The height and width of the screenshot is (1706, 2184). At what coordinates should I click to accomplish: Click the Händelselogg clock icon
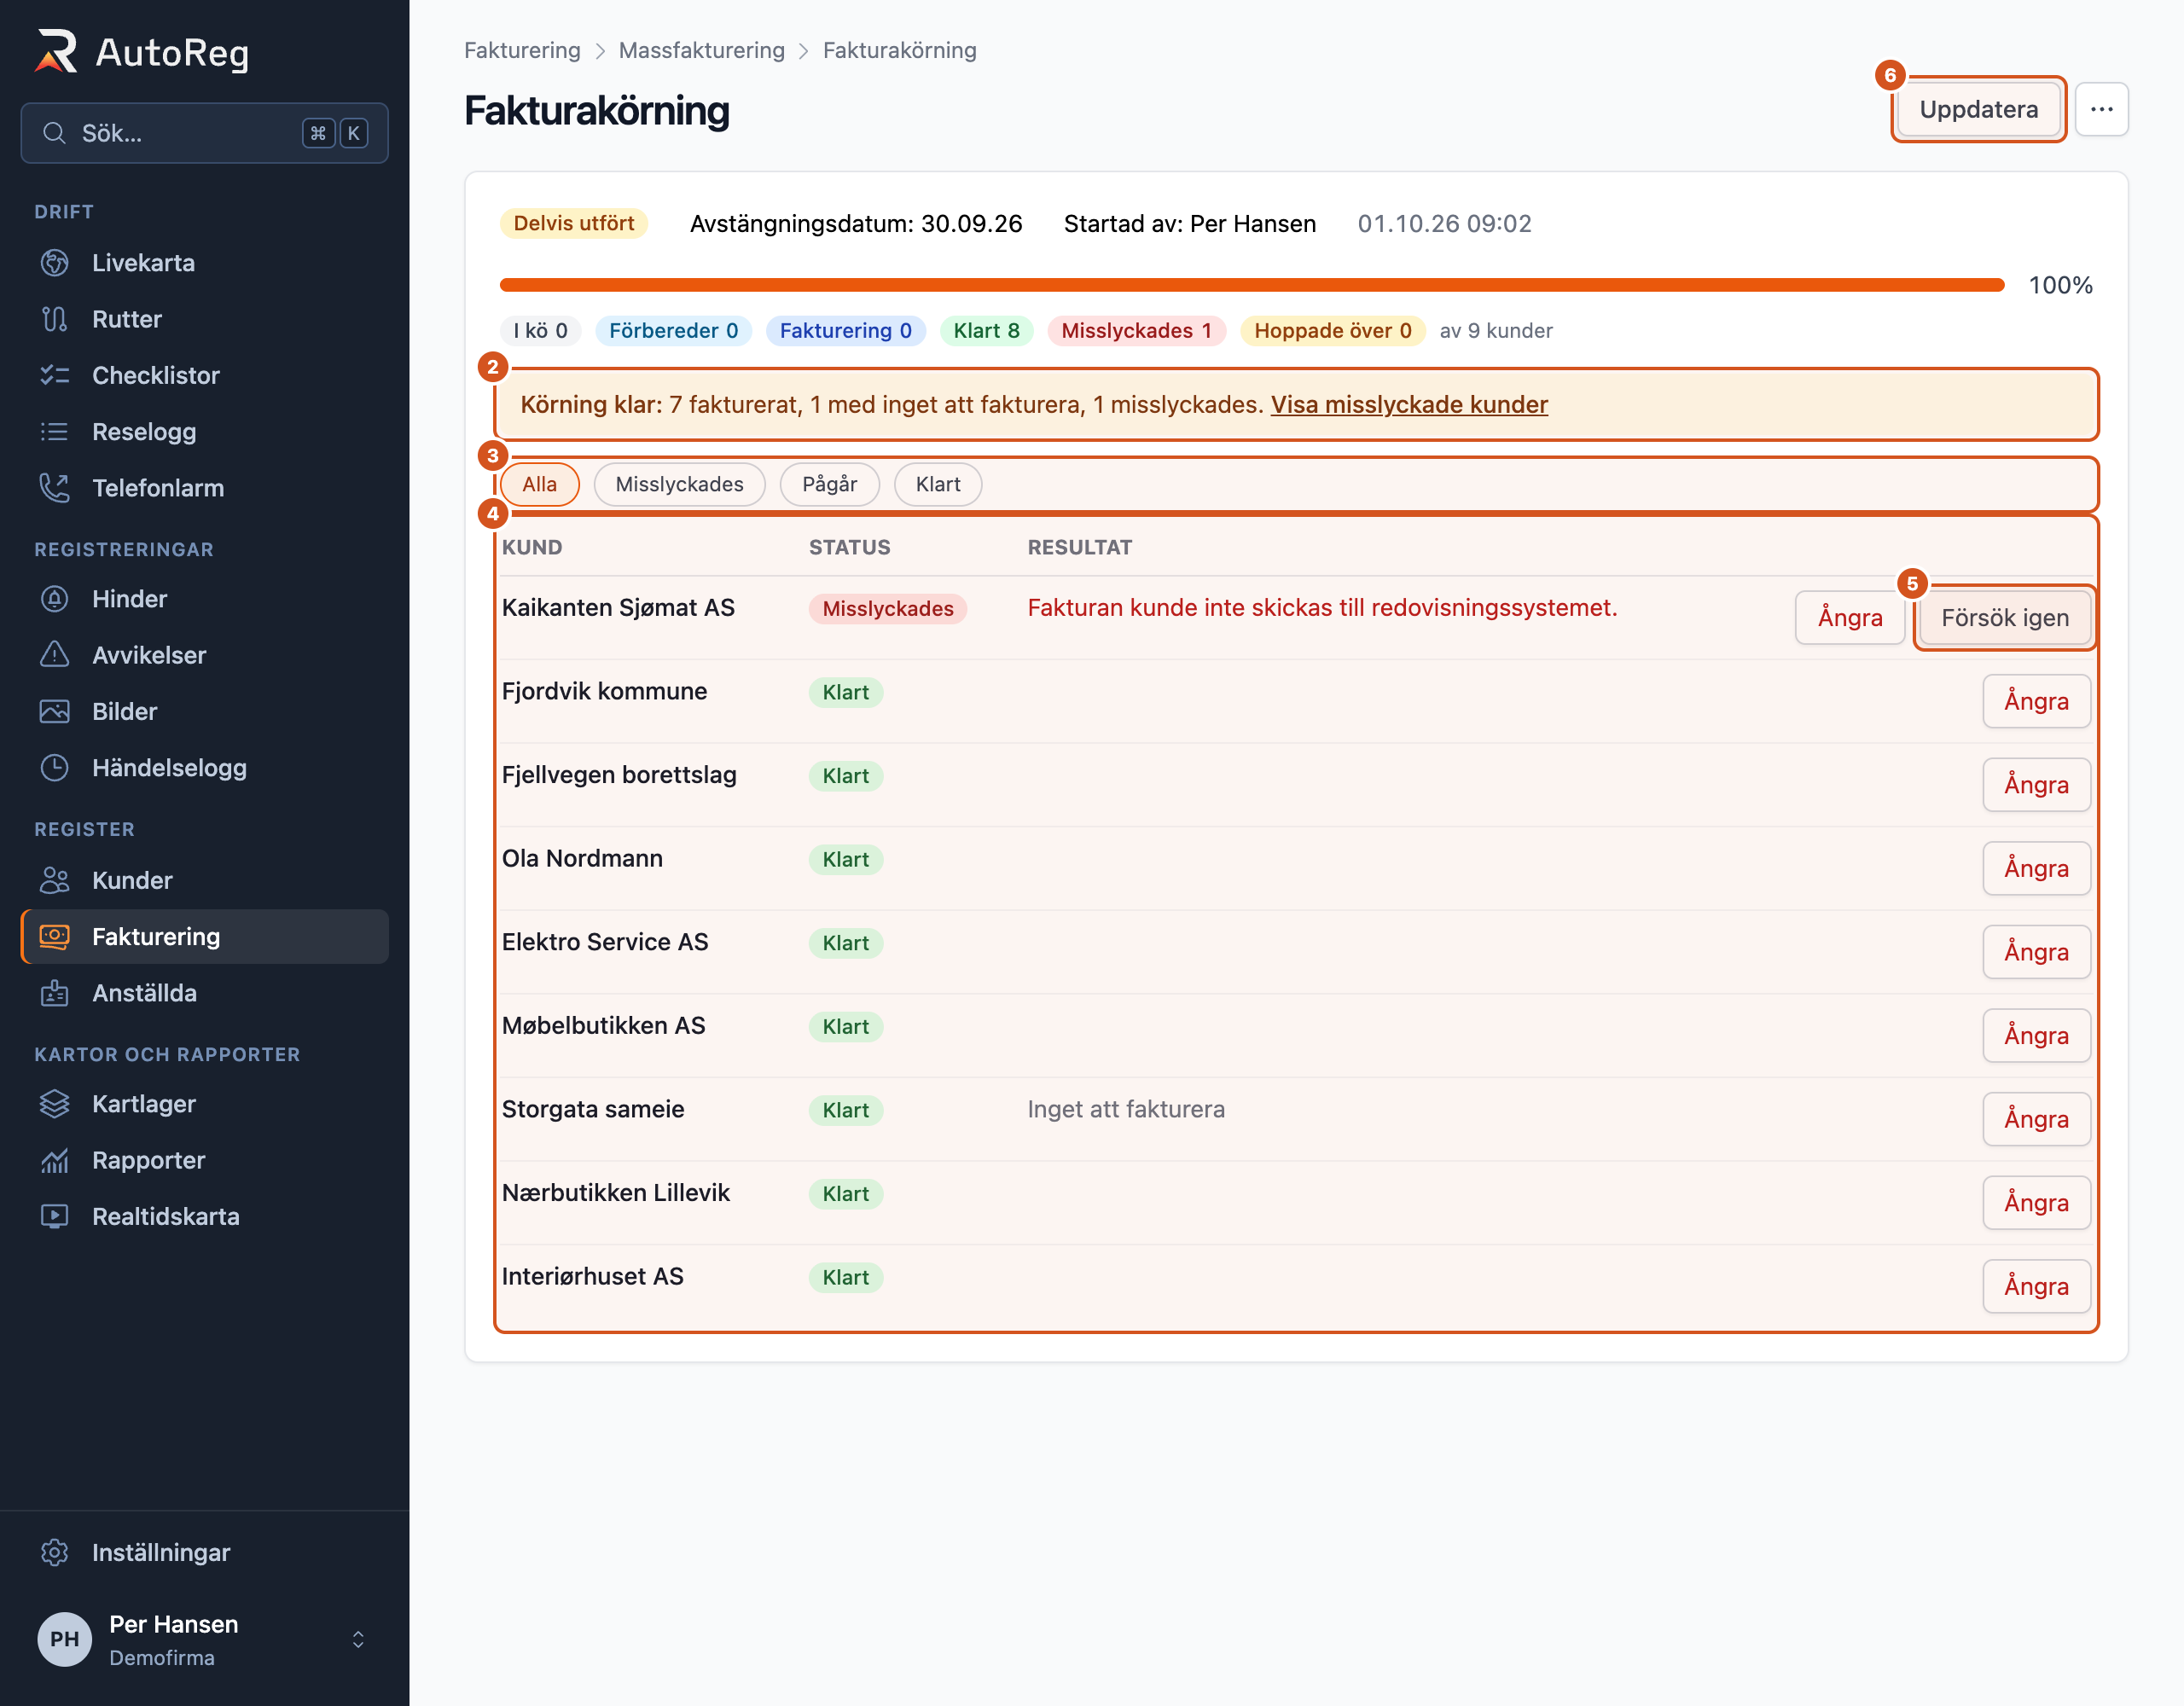[54, 768]
